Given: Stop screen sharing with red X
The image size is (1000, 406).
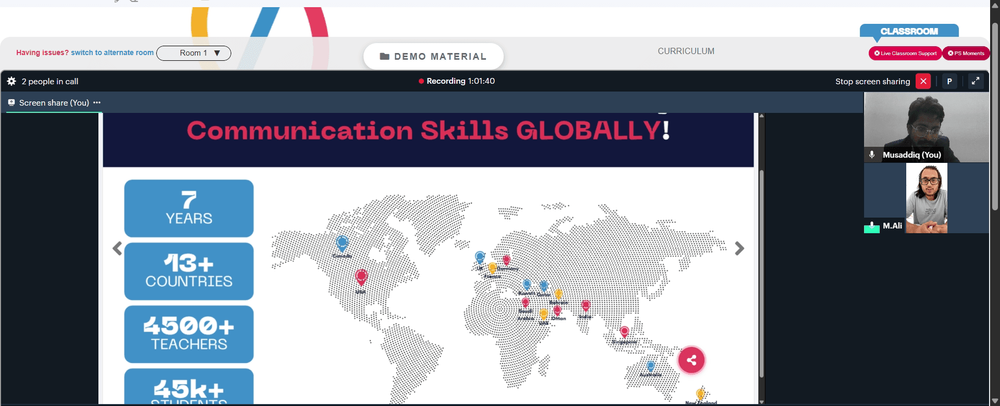Looking at the screenshot, I should (923, 82).
